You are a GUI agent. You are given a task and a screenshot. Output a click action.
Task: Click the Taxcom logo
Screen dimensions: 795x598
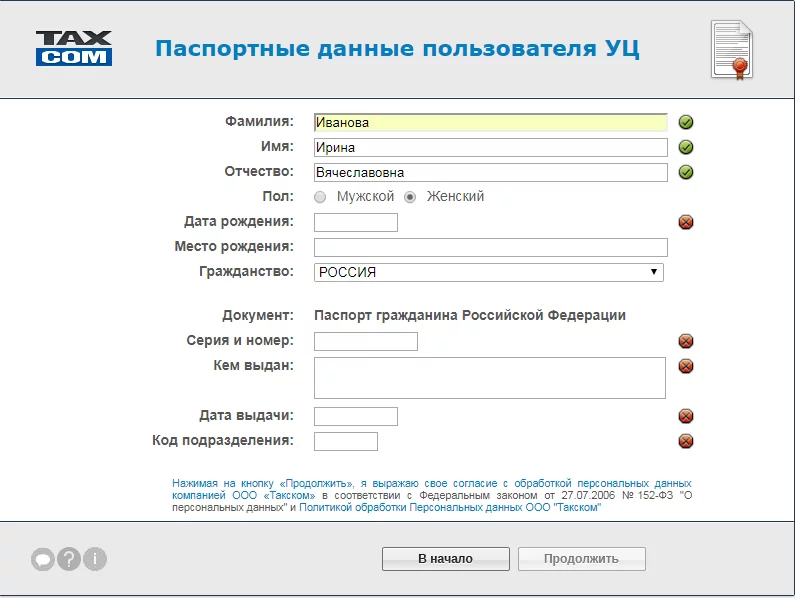(74, 48)
